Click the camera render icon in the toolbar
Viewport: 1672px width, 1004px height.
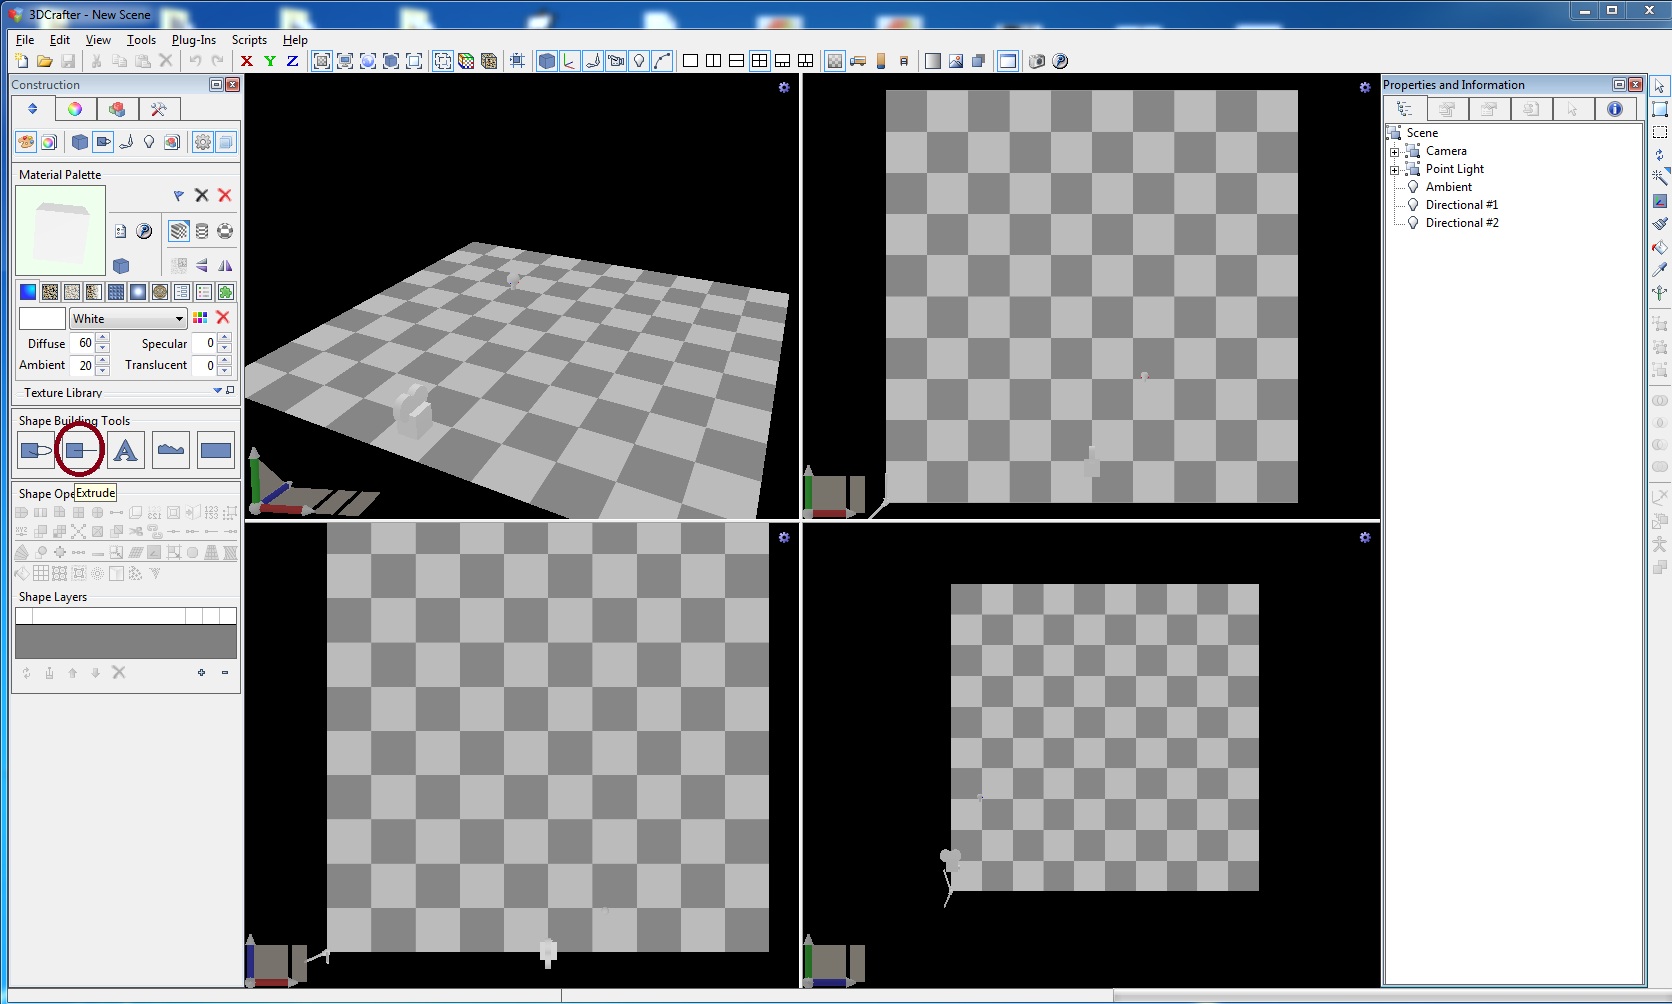1037,61
